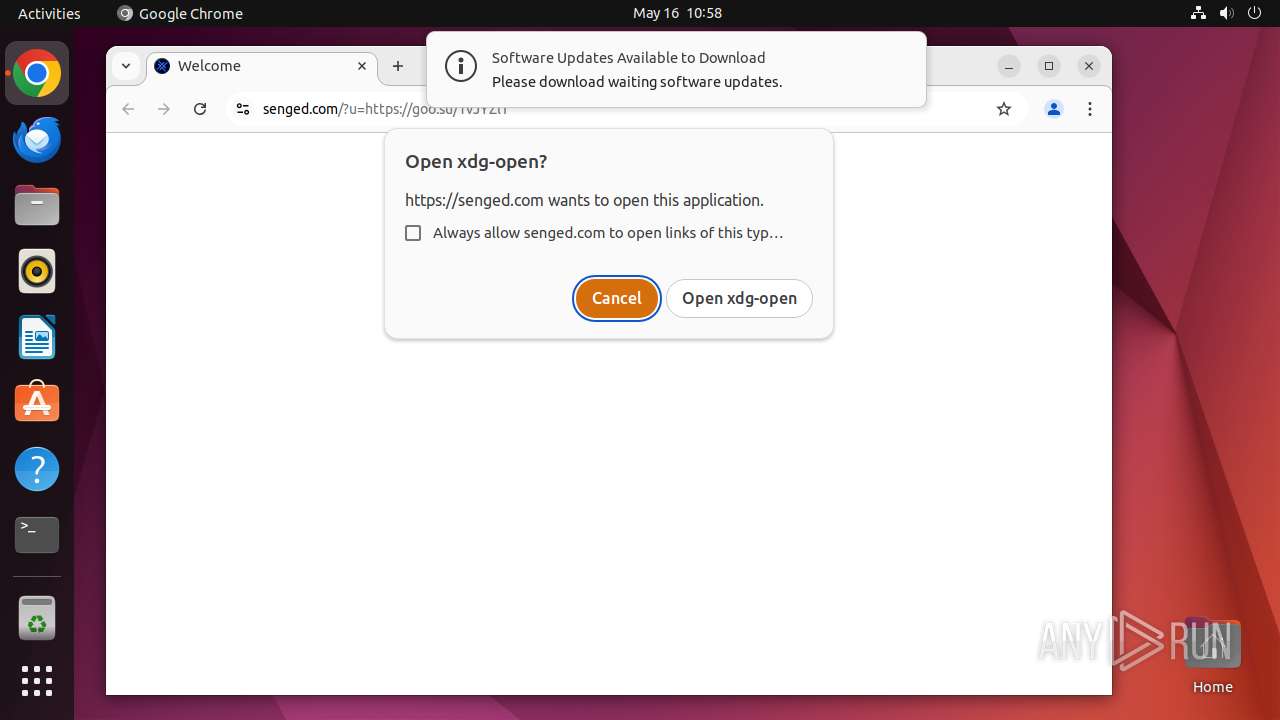Open the Google Chrome app menu
1280x720 pixels.
[180, 13]
